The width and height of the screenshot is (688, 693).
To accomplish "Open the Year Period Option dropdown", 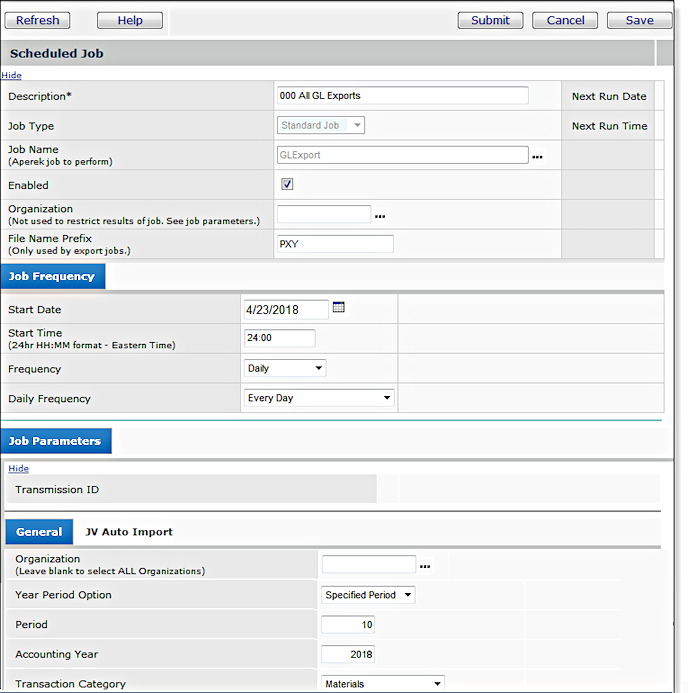I will pyautogui.click(x=368, y=595).
